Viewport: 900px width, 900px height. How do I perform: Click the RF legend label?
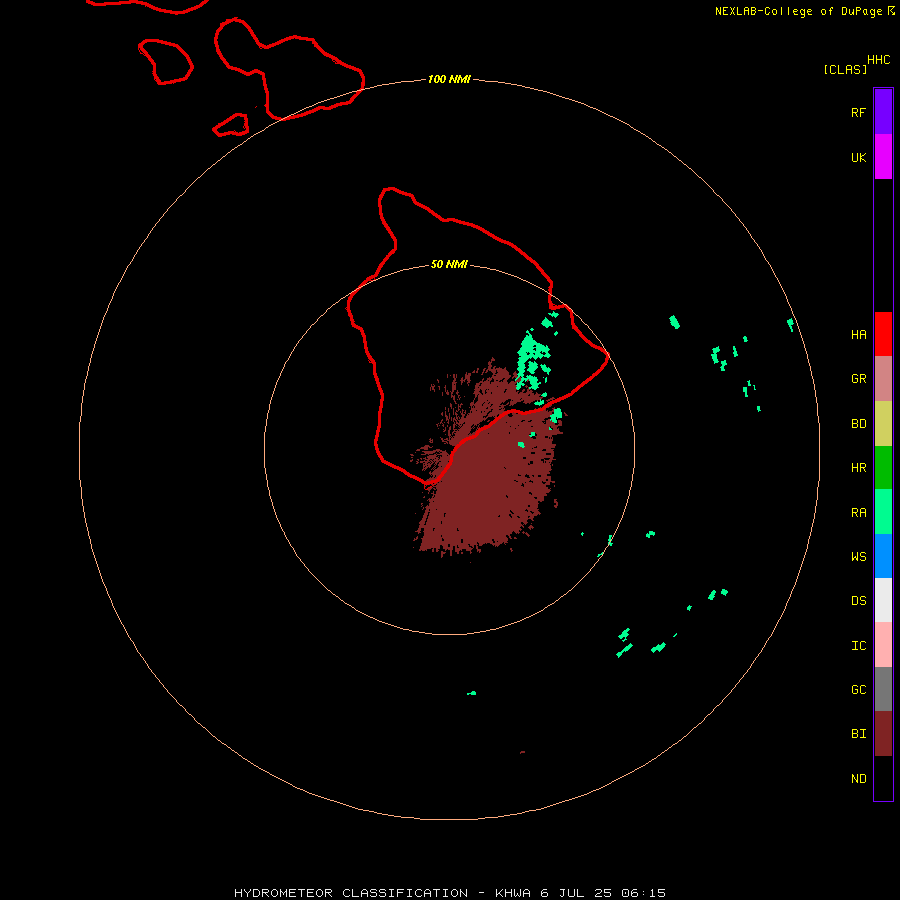coord(858,113)
